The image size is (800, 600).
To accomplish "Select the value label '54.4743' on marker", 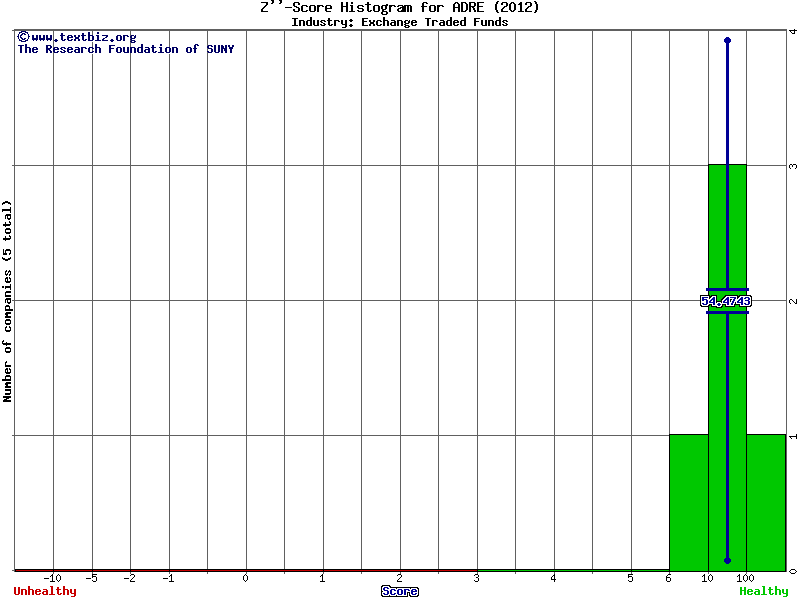I will (726, 301).
